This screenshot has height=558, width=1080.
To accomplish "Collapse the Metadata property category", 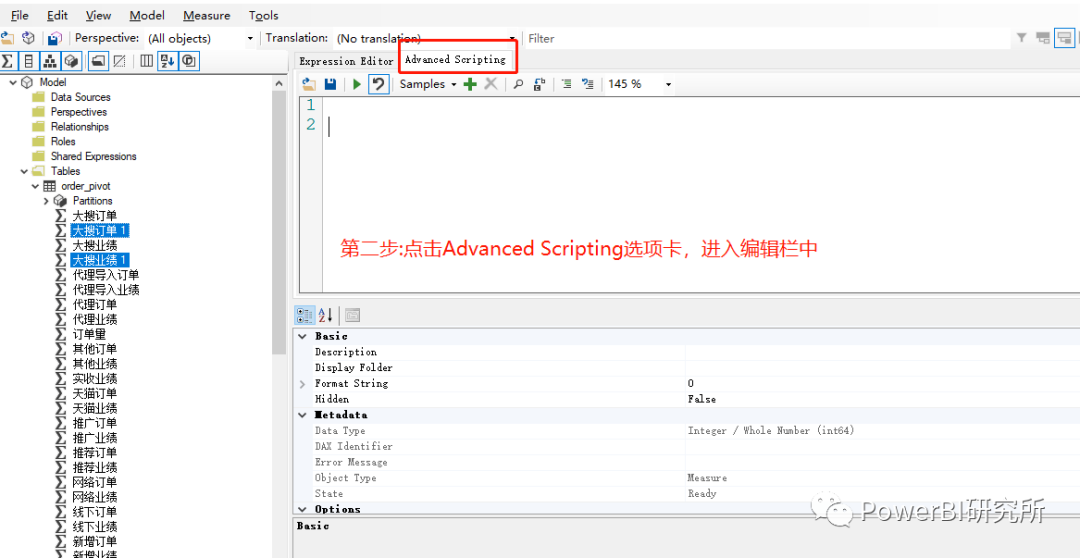I will click(x=303, y=415).
